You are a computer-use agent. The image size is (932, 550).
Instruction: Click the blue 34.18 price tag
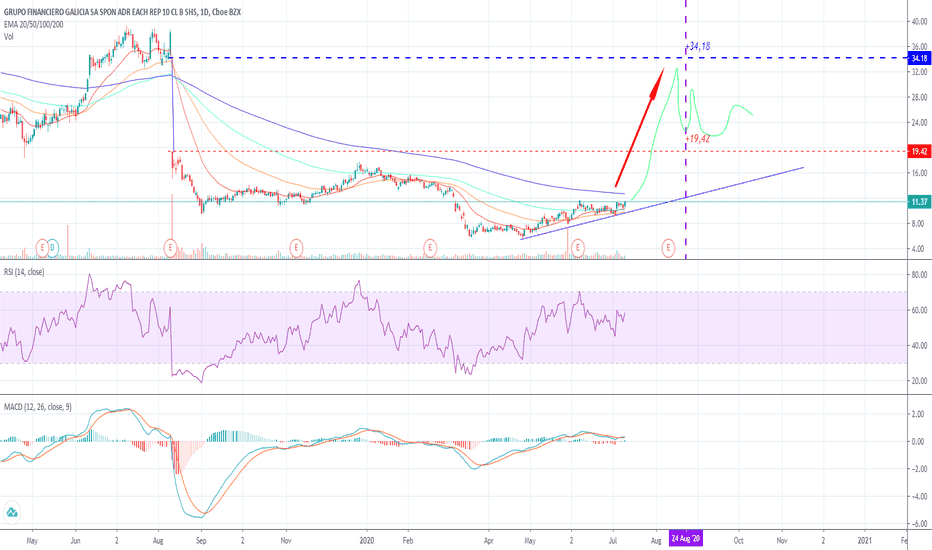pyautogui.click(x=920, y=58)
